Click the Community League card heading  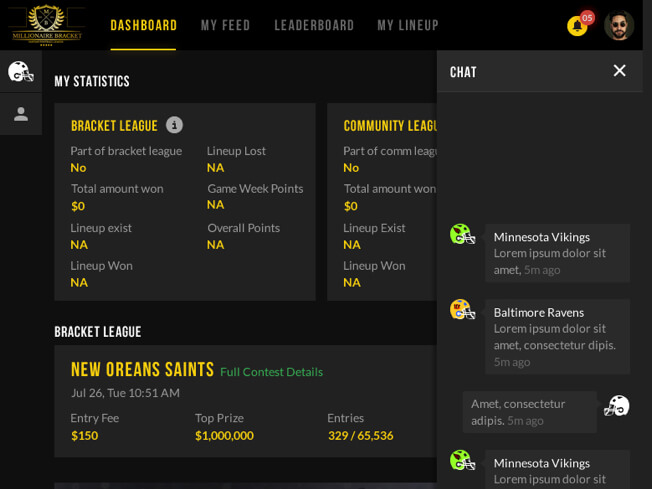(390, 126)
